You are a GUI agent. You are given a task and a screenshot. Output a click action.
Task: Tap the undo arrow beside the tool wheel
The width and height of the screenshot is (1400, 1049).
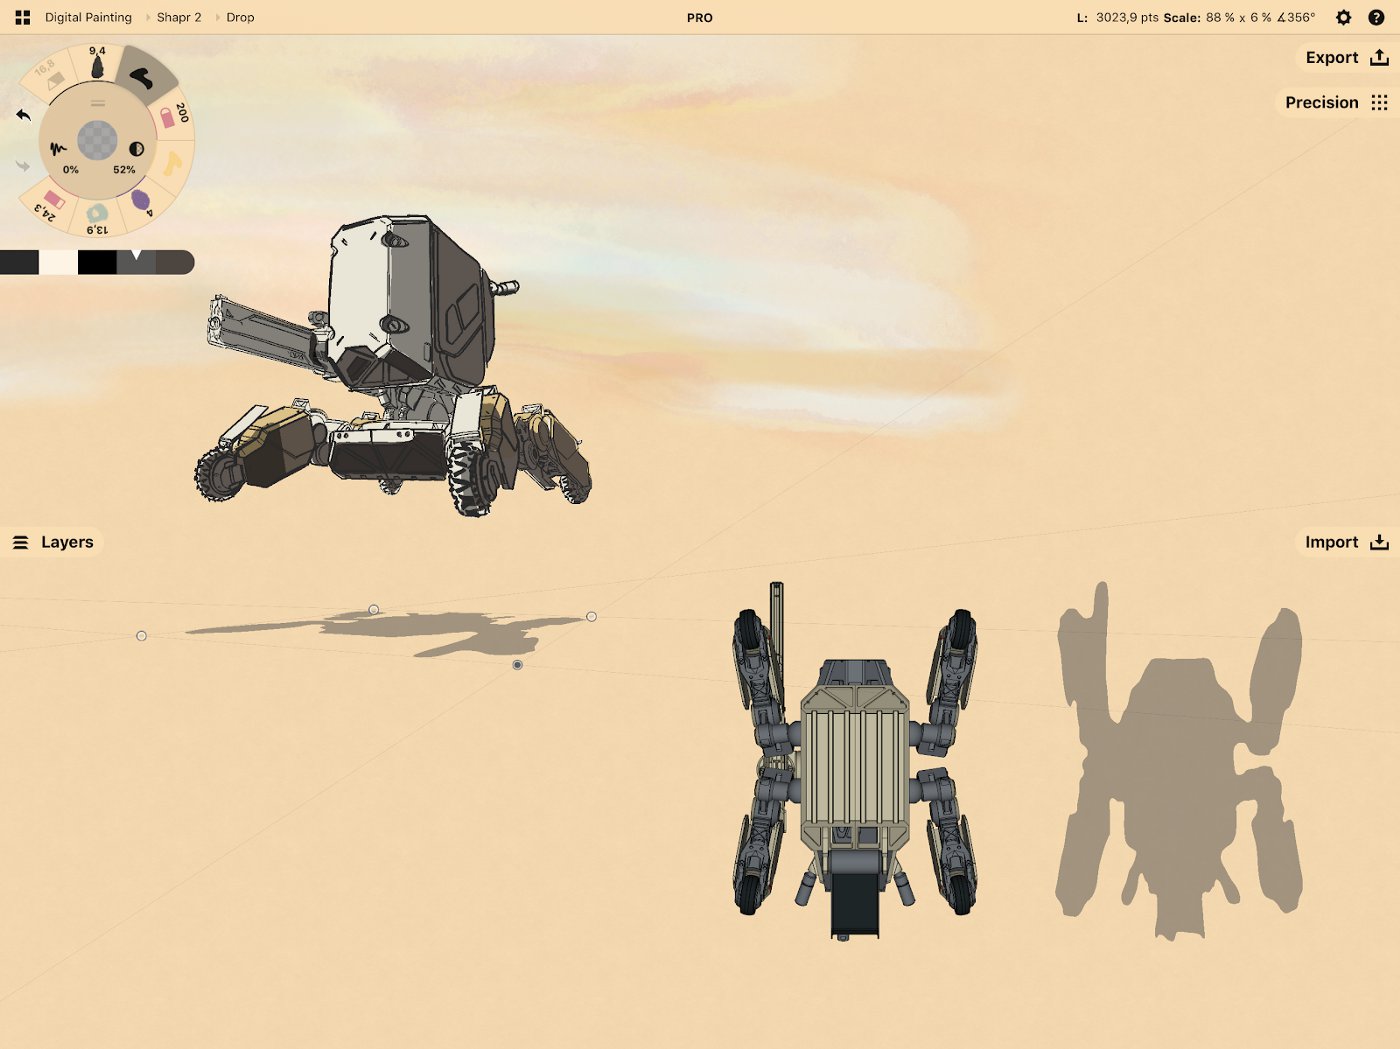click(x=23, y=115)
